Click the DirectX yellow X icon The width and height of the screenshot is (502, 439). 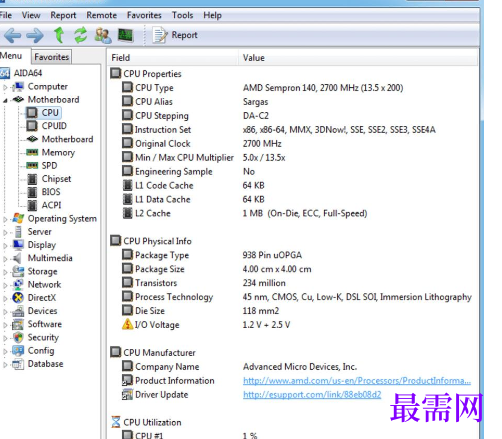(x=18, y=297)
